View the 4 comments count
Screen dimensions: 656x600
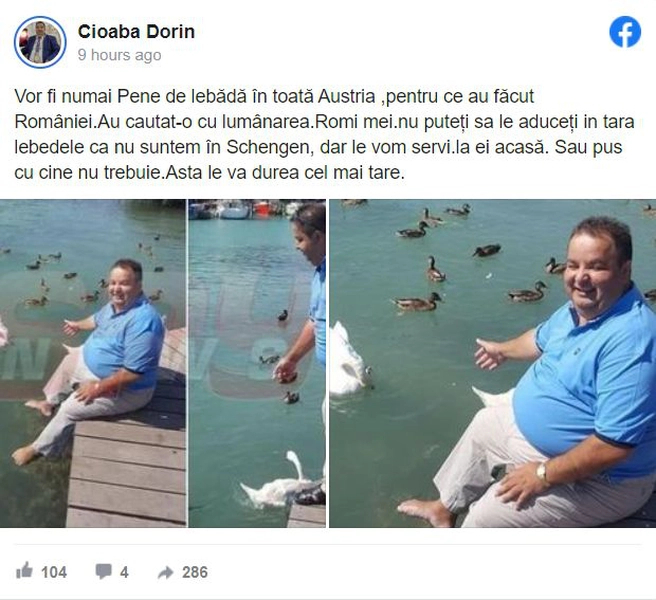(124, 572)
